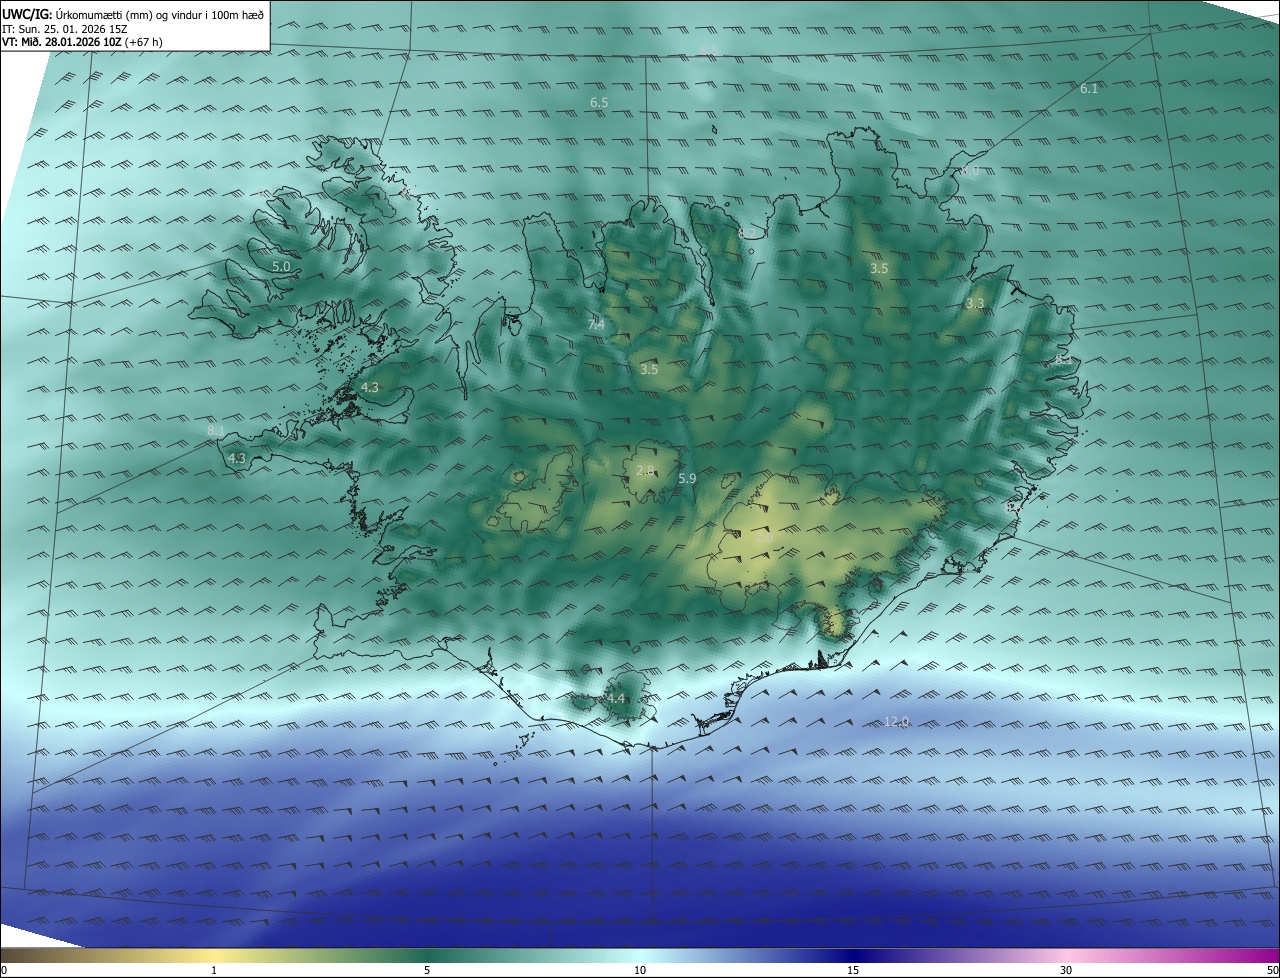This screenshot has height=978, width=1280.
Task: Click the 7.4 value label on the map
Action: [596, 325]
